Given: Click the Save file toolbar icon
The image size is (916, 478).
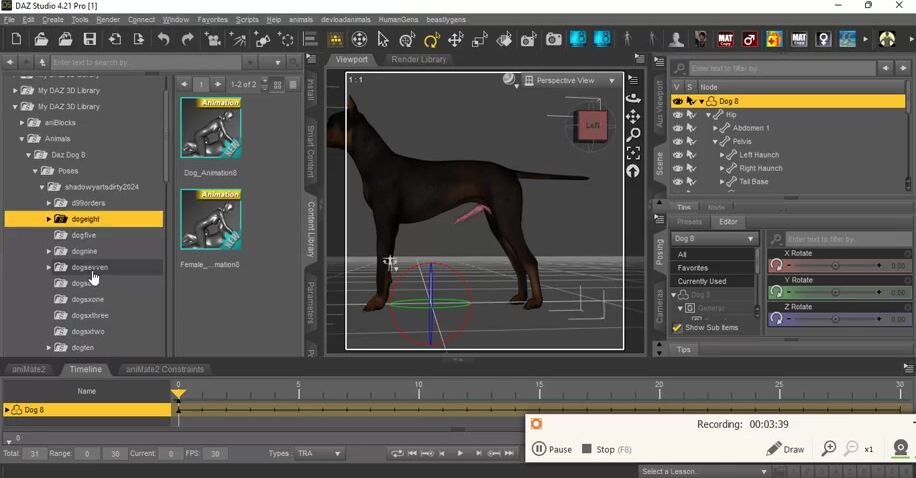Looking at the screenshot, I should click(90, 40).
